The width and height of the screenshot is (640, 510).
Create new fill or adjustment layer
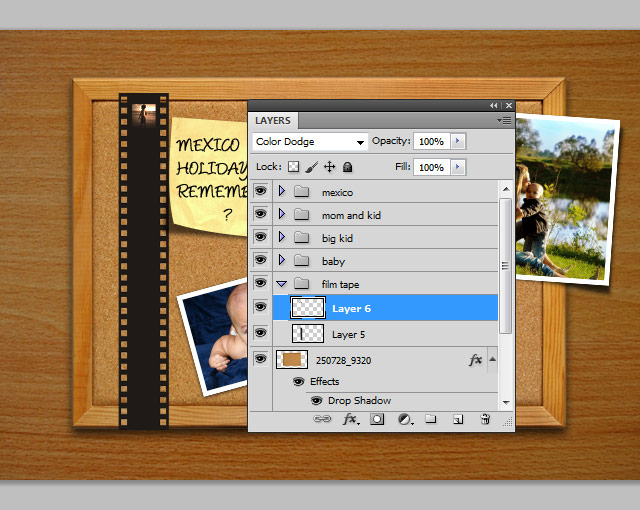click(x=405, y=420)
